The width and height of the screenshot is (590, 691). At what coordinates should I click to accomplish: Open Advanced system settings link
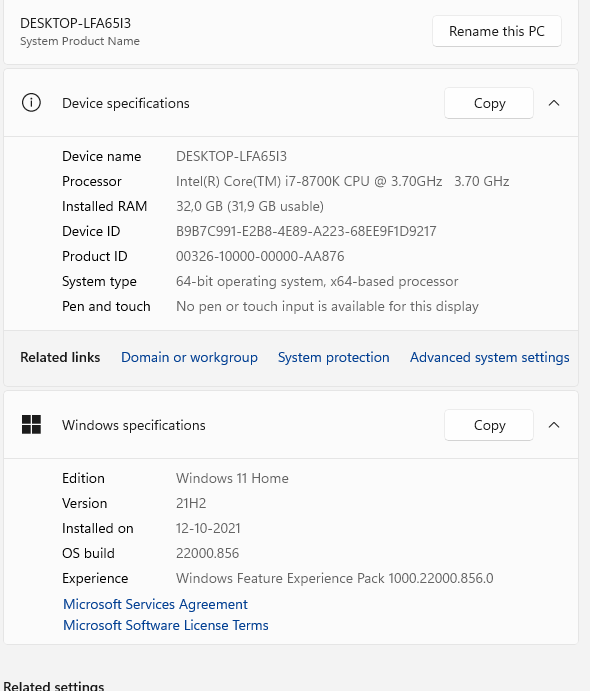coord(490,357)
